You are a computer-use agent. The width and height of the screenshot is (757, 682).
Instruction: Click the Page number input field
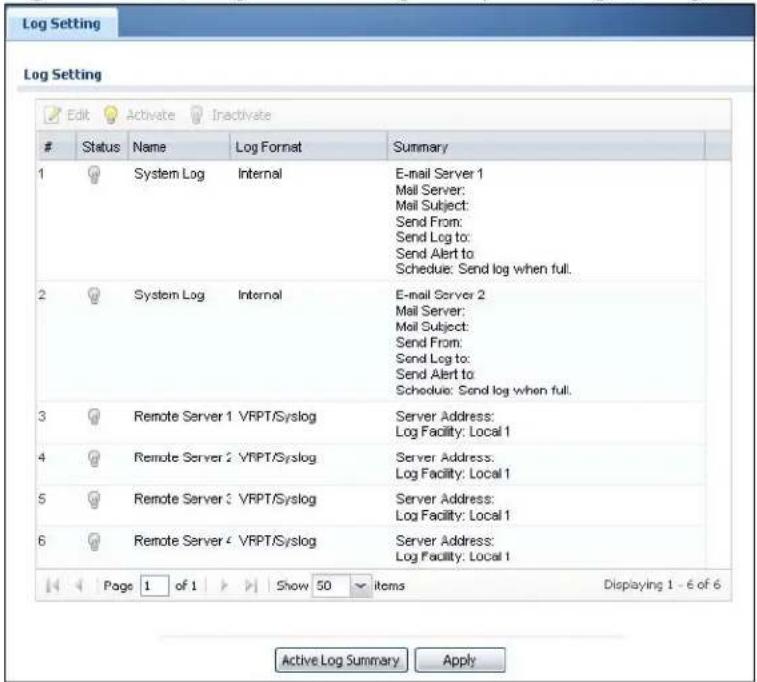coord(154,586)
